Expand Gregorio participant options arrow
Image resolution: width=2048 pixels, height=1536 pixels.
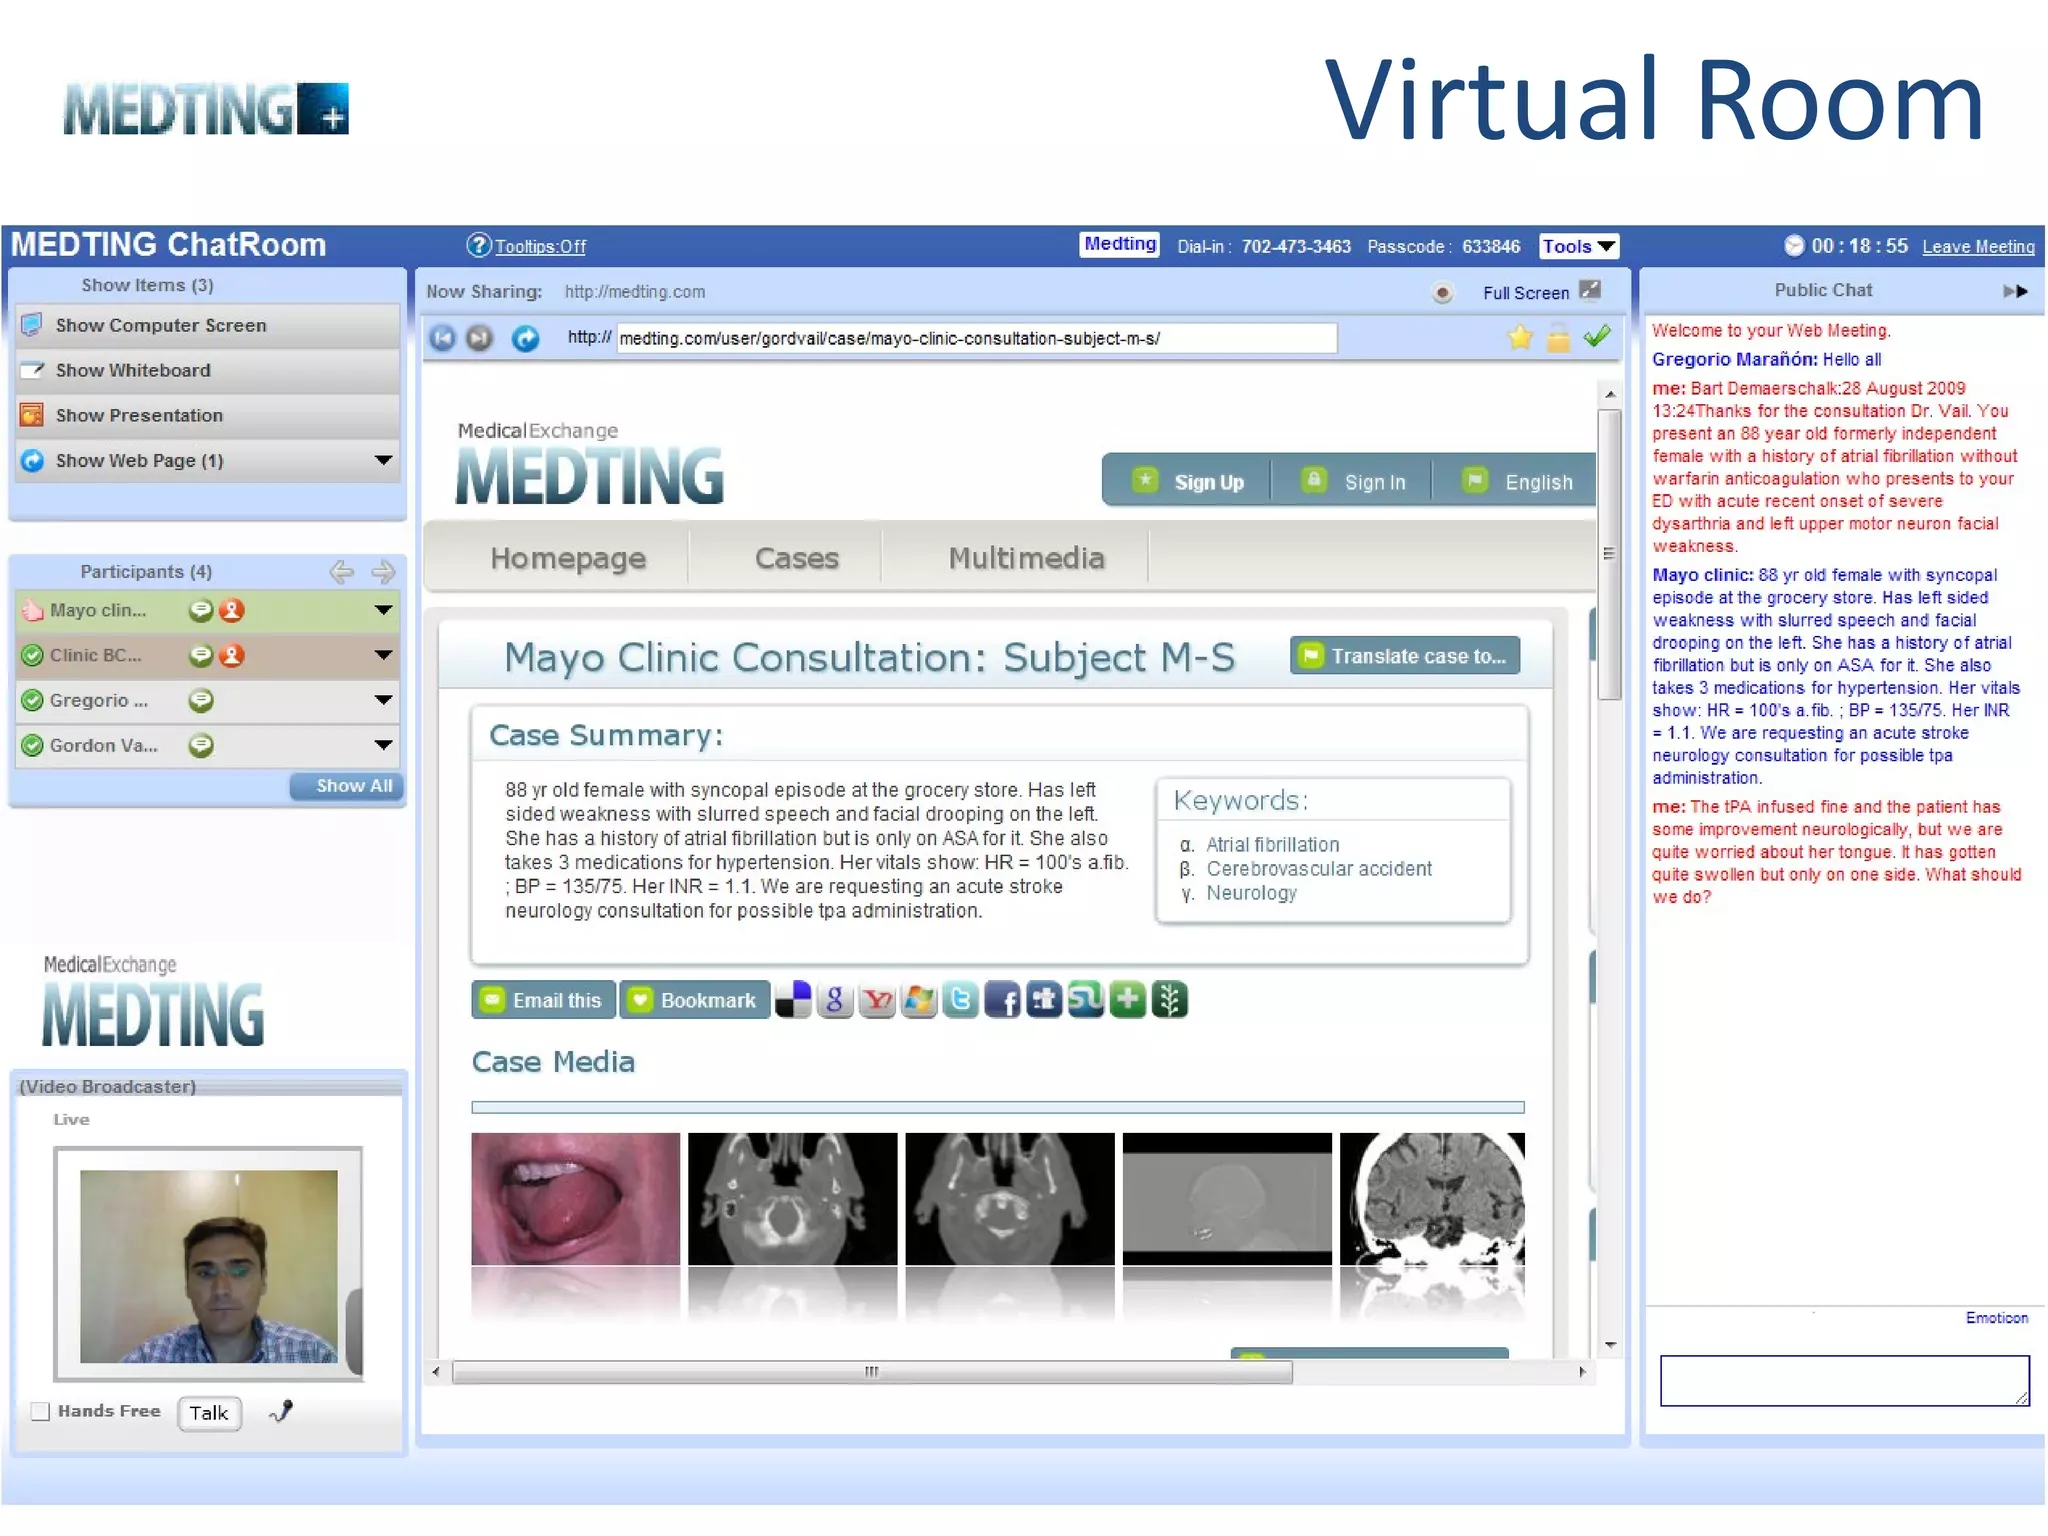[x=383, y=700]
